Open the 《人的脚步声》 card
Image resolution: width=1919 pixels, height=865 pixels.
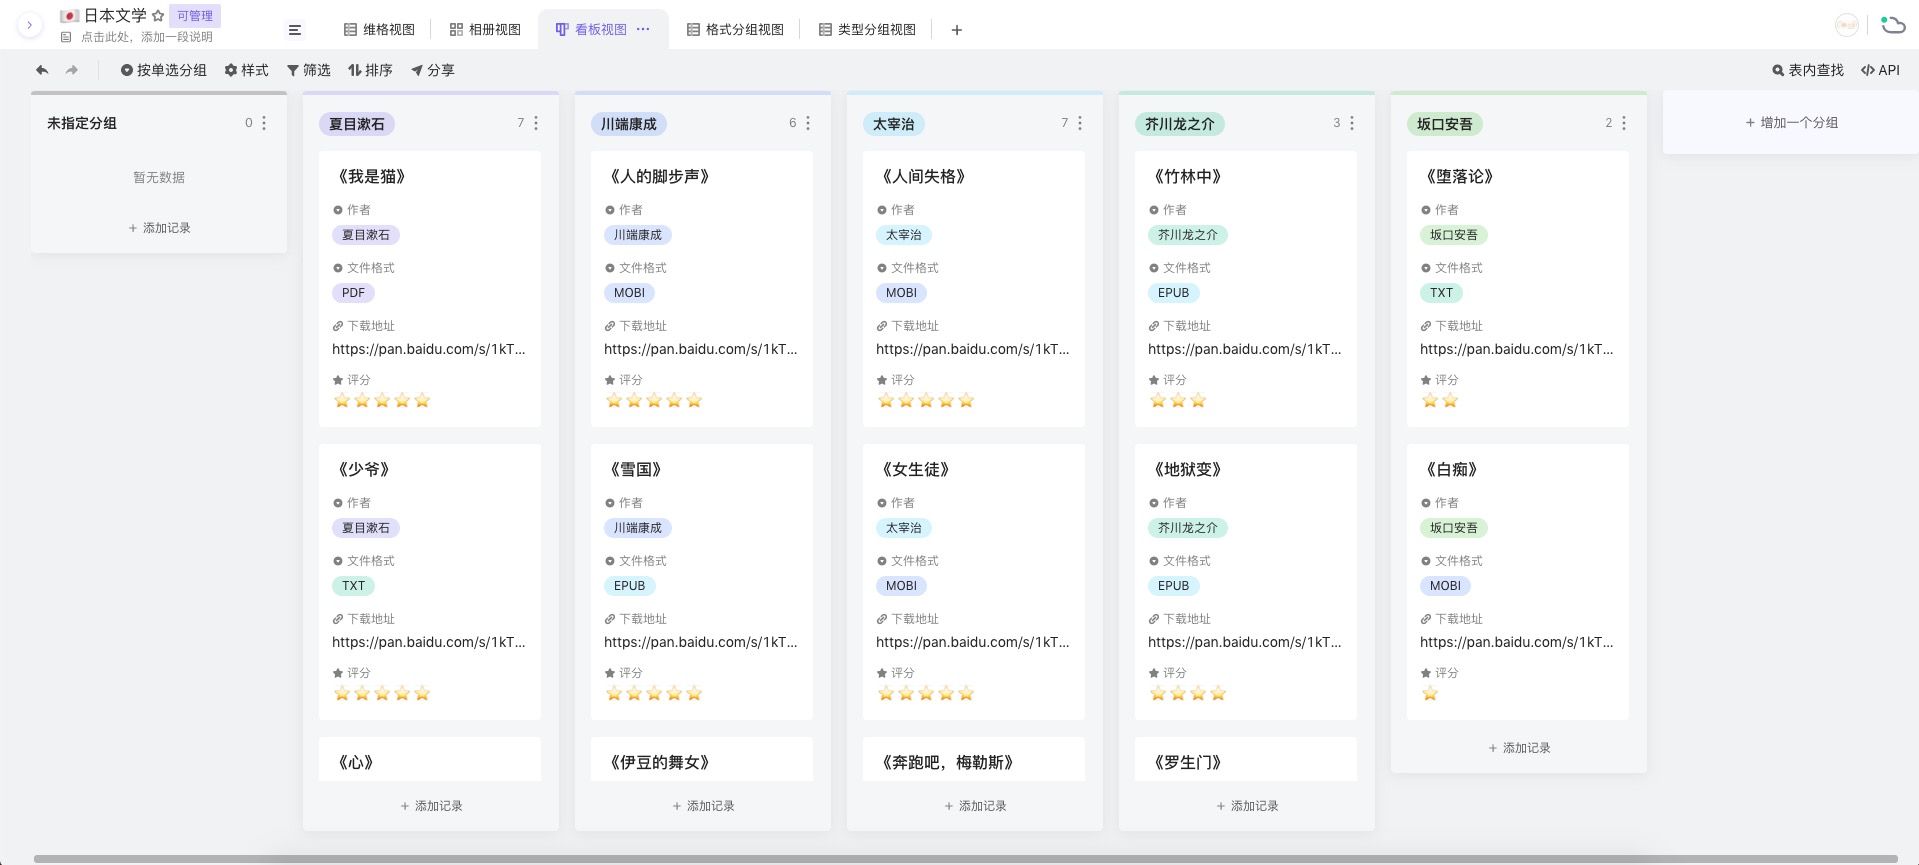[702, 289]
